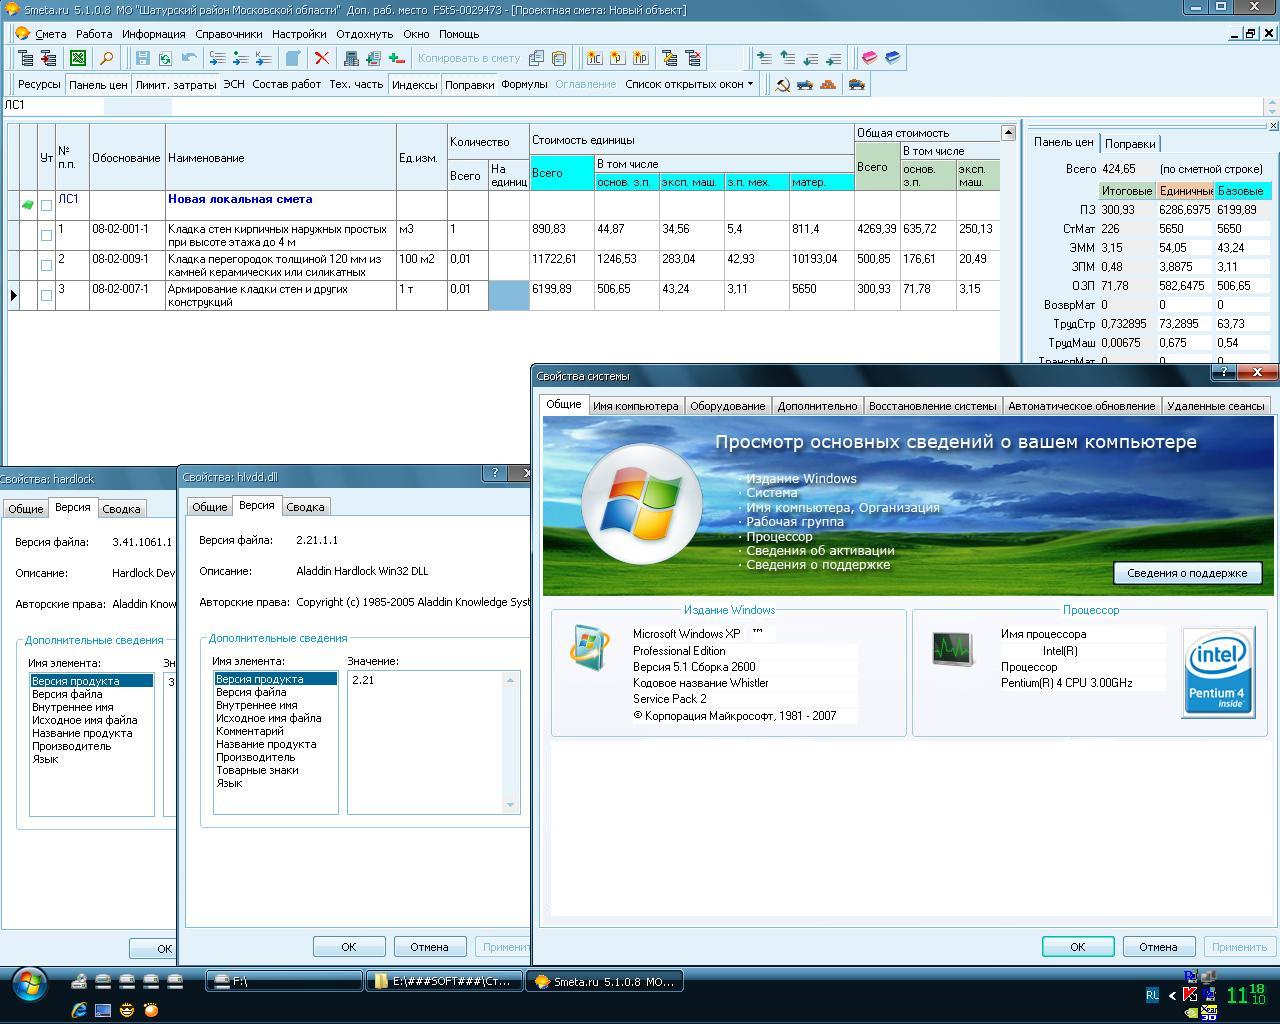Click the floppy disk save icon
The height and width of the screenshot is (1024, 1280).
coord(143,59)
